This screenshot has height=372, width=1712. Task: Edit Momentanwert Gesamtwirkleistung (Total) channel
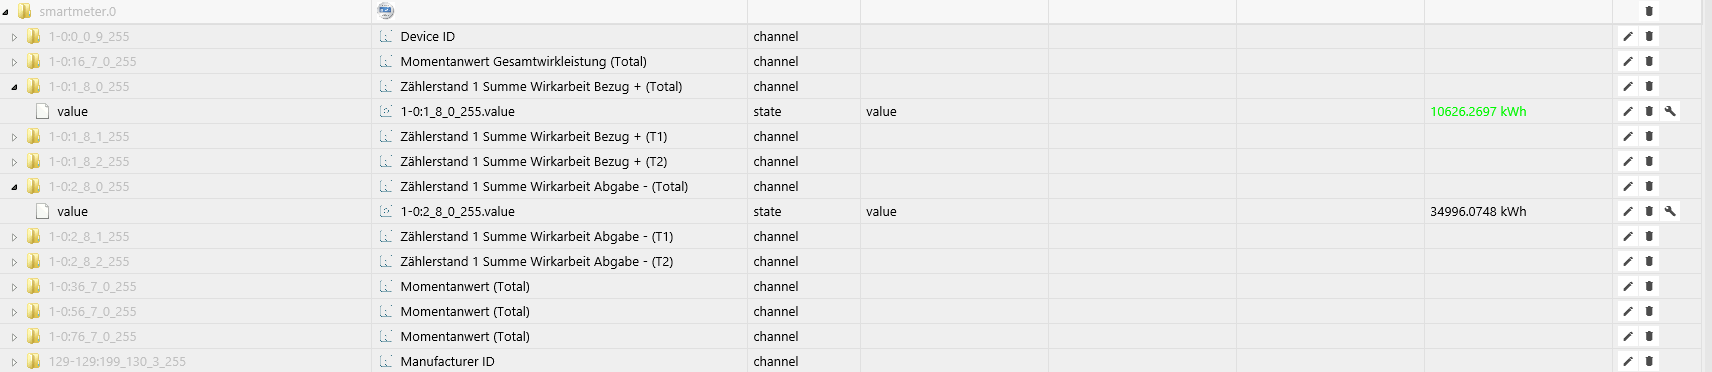pos(1627,61)
